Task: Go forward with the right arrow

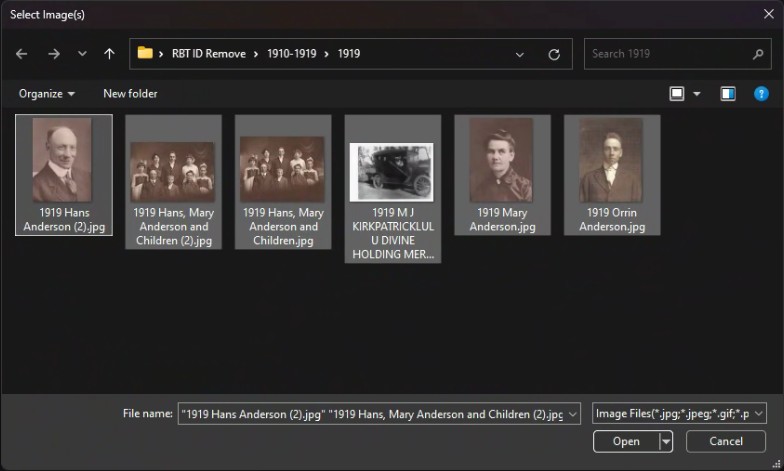Action: (54, 54)
